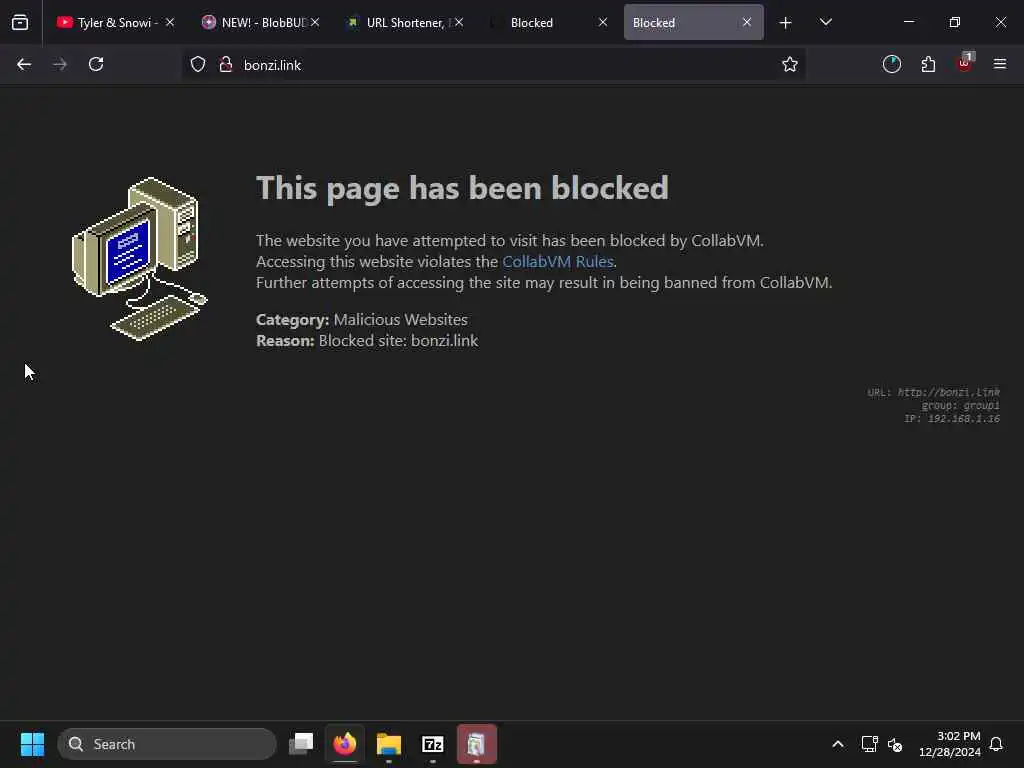The width and height of the screenshot is (1024, 768).
Task: Open the red highlighted taskbar app
Action: click(x=477, y=744)
